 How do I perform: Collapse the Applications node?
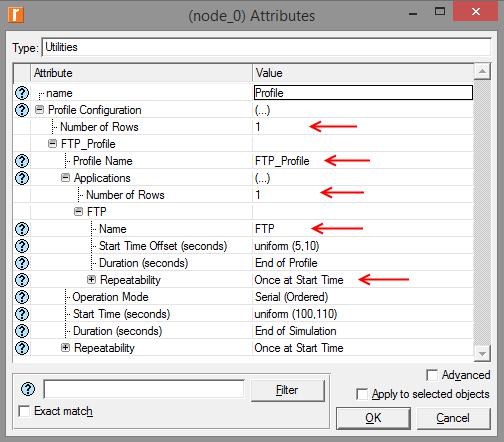click(65, 178)
